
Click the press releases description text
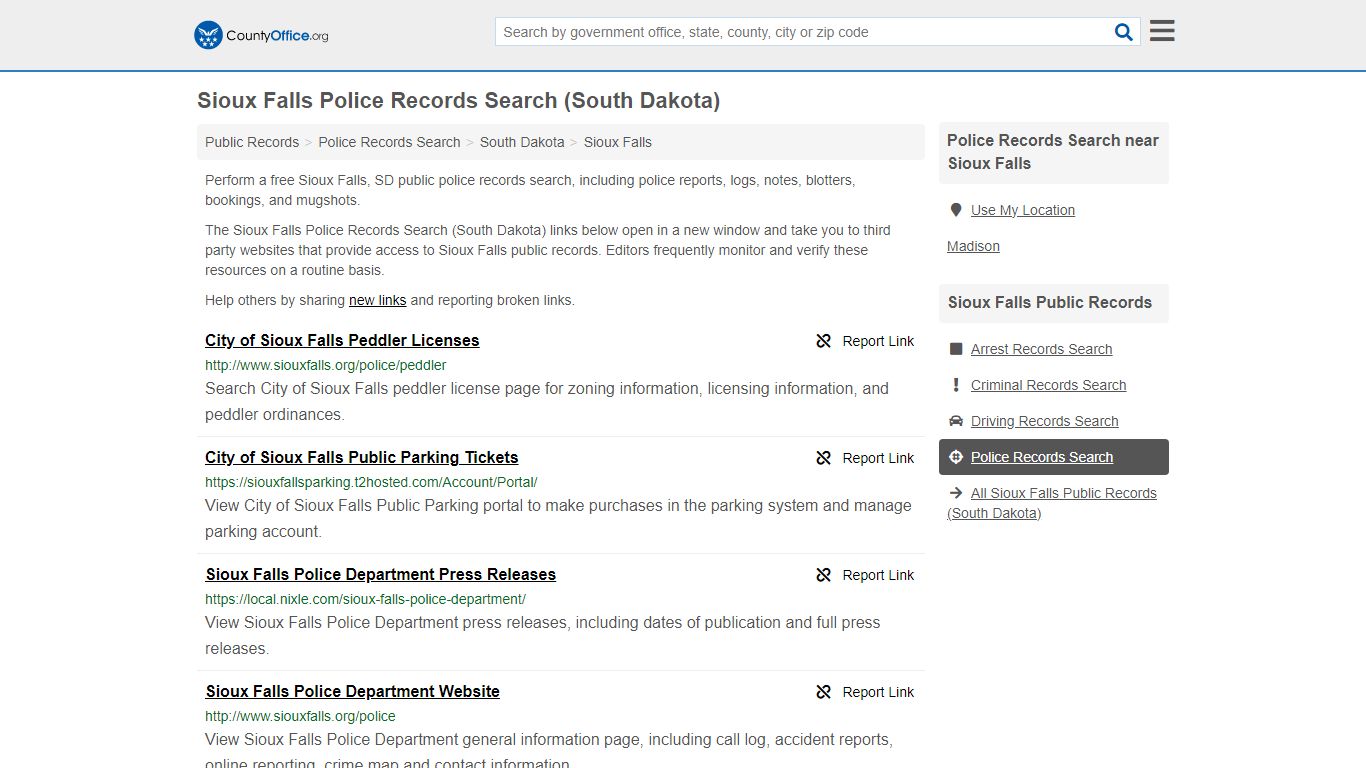pyautogui.click(x=543, y=635)
